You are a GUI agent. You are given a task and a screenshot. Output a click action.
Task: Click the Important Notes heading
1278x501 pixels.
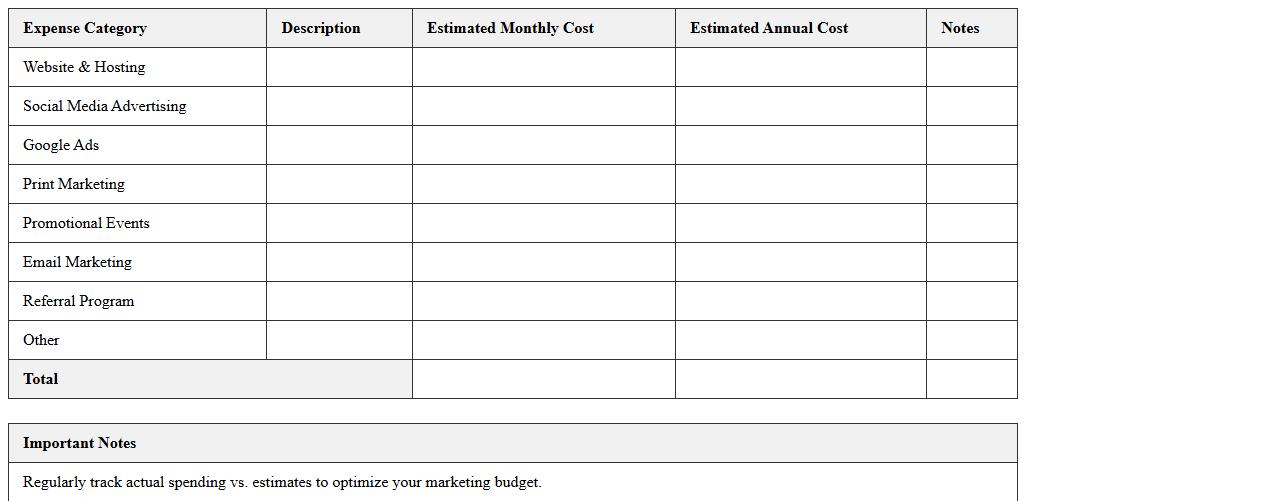pos(80,443)
